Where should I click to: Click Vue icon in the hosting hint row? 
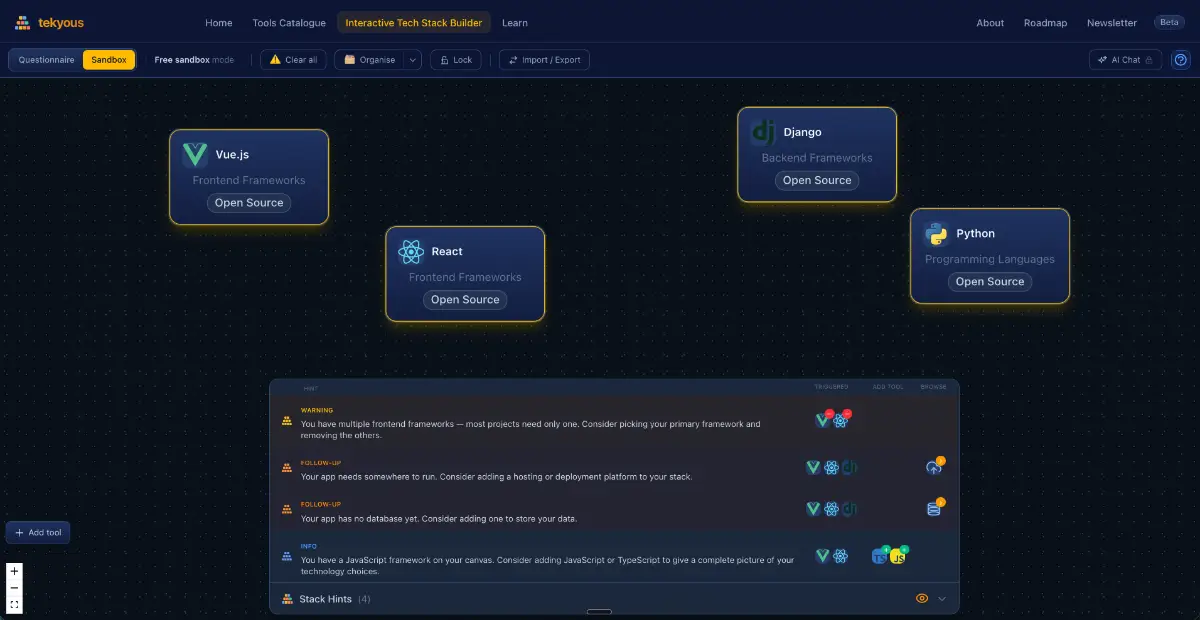coord(814,467)
